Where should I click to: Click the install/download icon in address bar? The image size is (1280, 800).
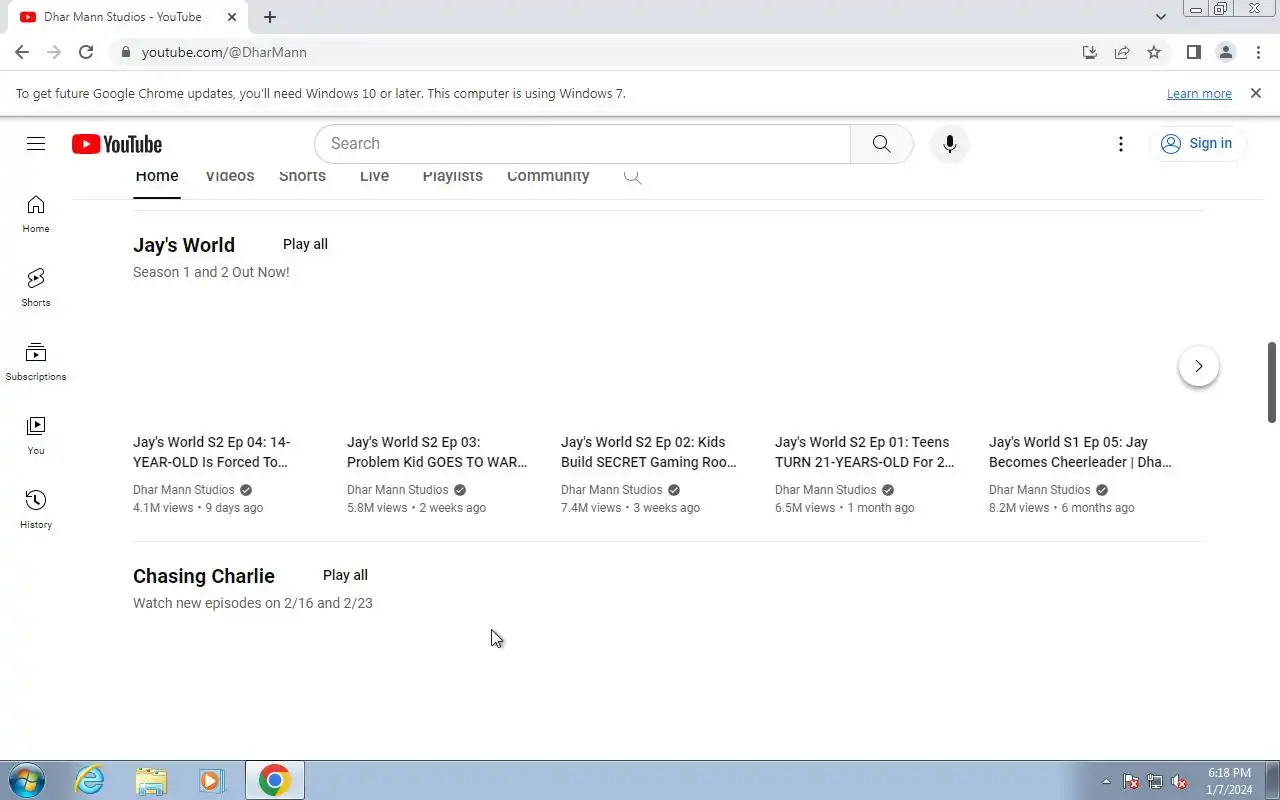[x=1090, y=52]
